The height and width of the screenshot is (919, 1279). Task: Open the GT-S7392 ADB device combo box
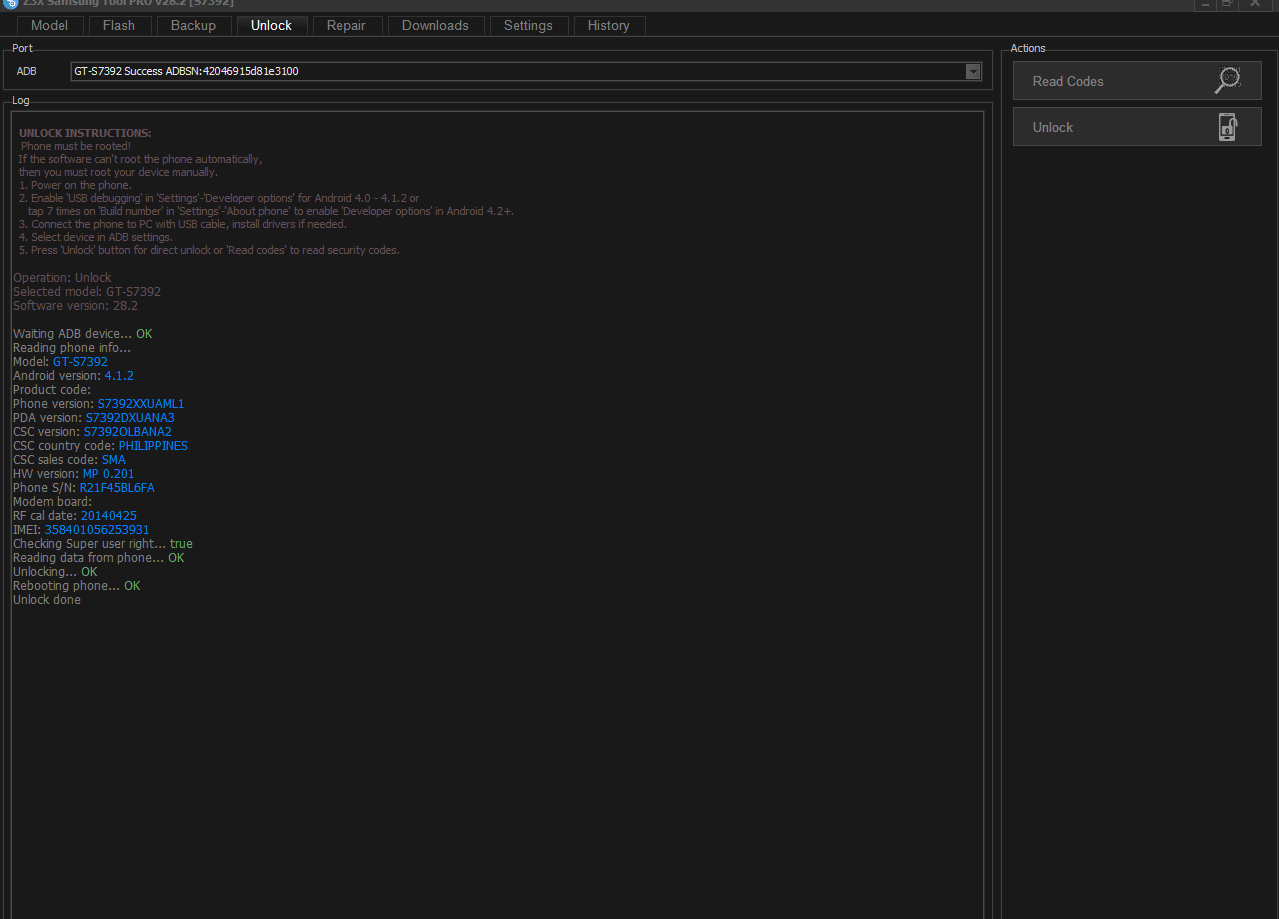(526, 71)
